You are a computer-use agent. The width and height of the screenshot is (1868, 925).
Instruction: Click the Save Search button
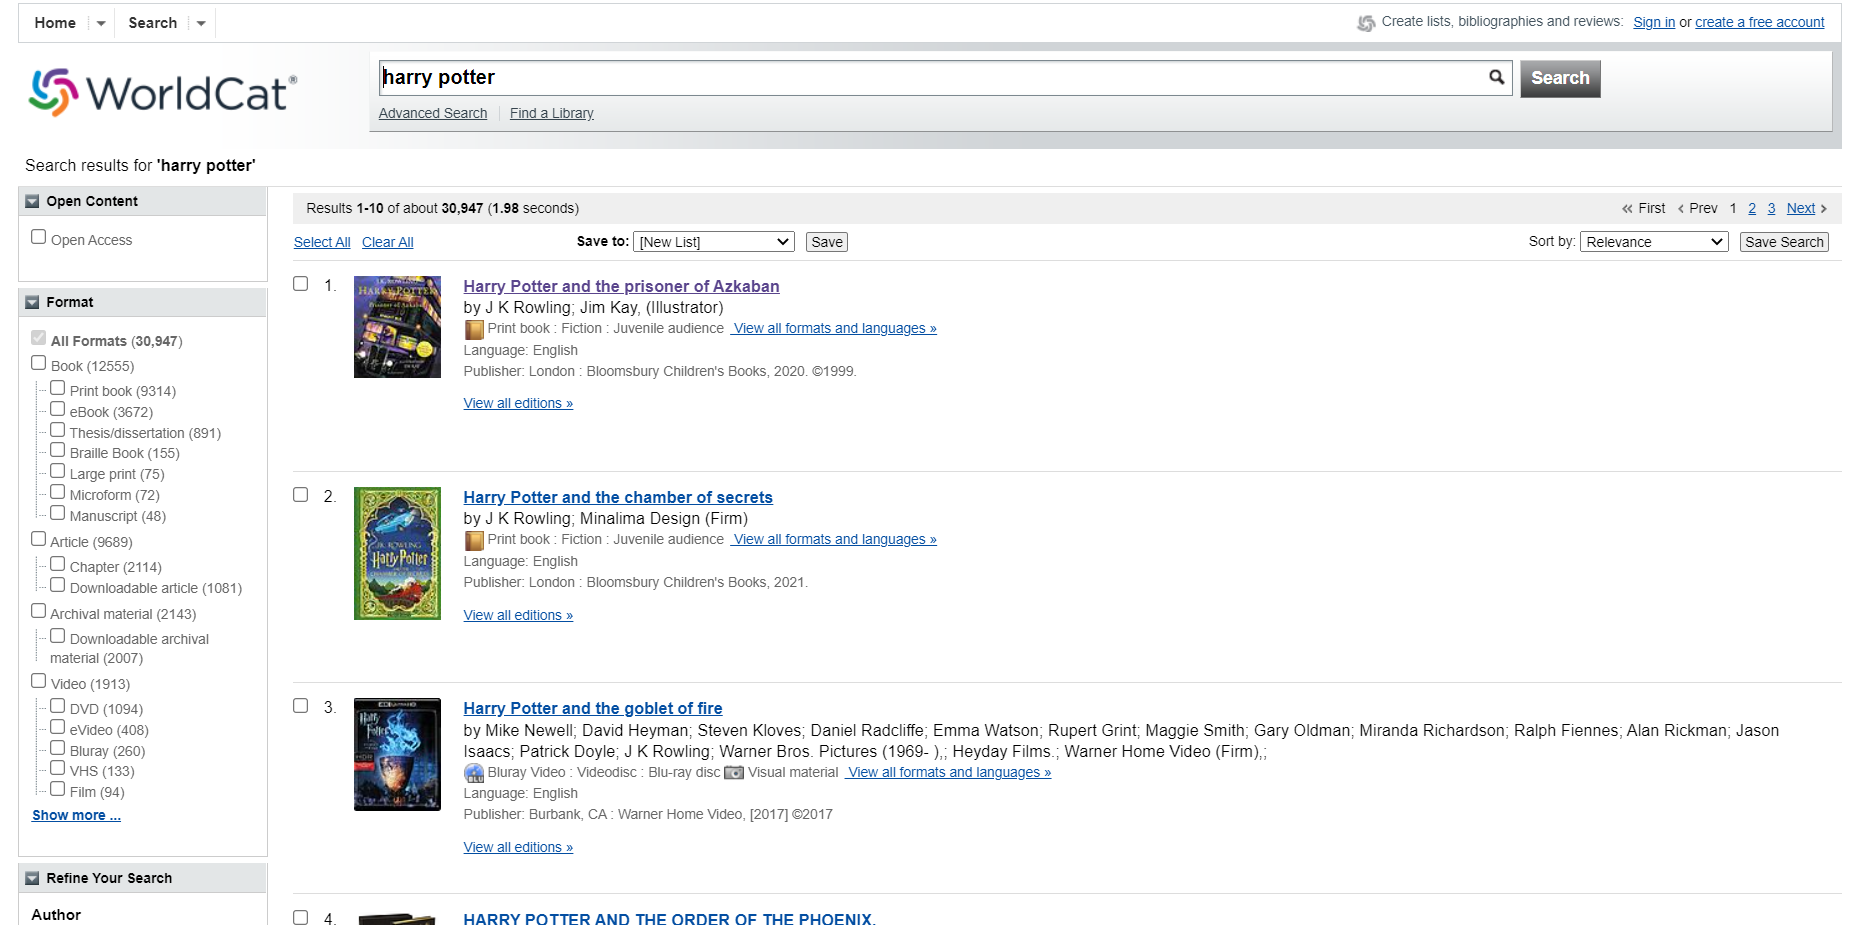click(x=1784, y=242)
